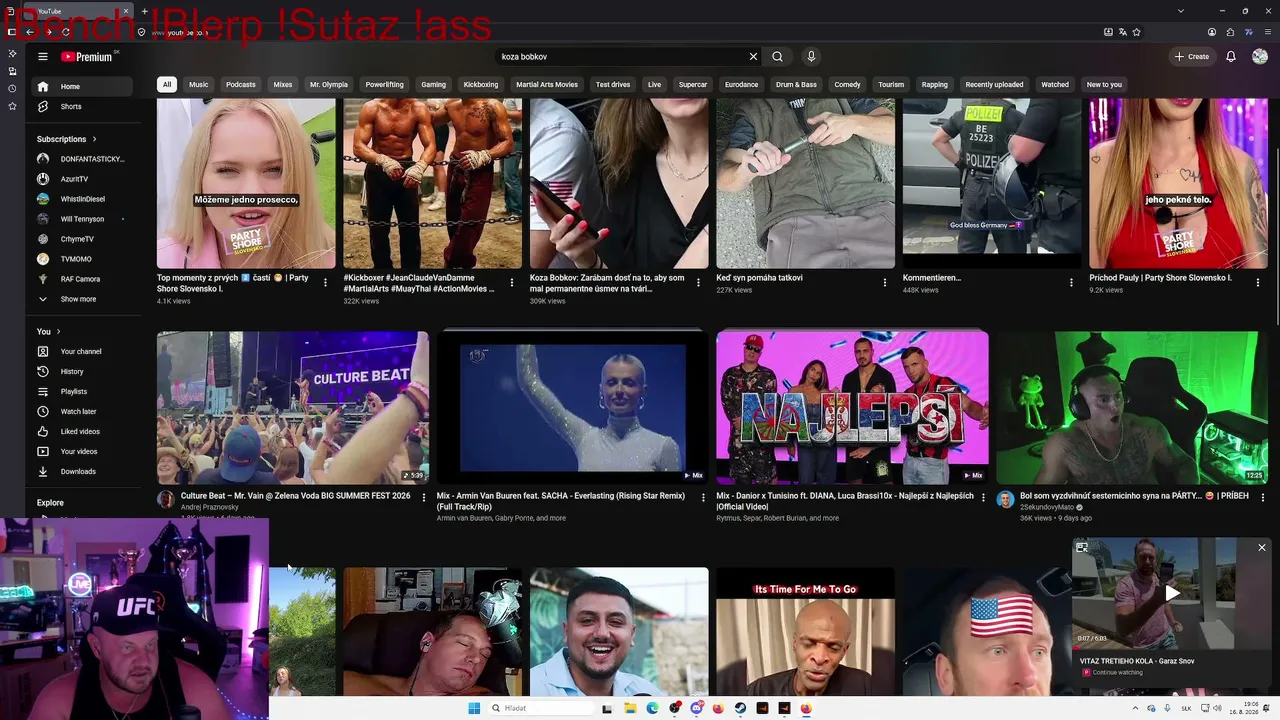The image size is (1280, 720).
Task: Select the All filter chip
Action: tap(167, 84)
